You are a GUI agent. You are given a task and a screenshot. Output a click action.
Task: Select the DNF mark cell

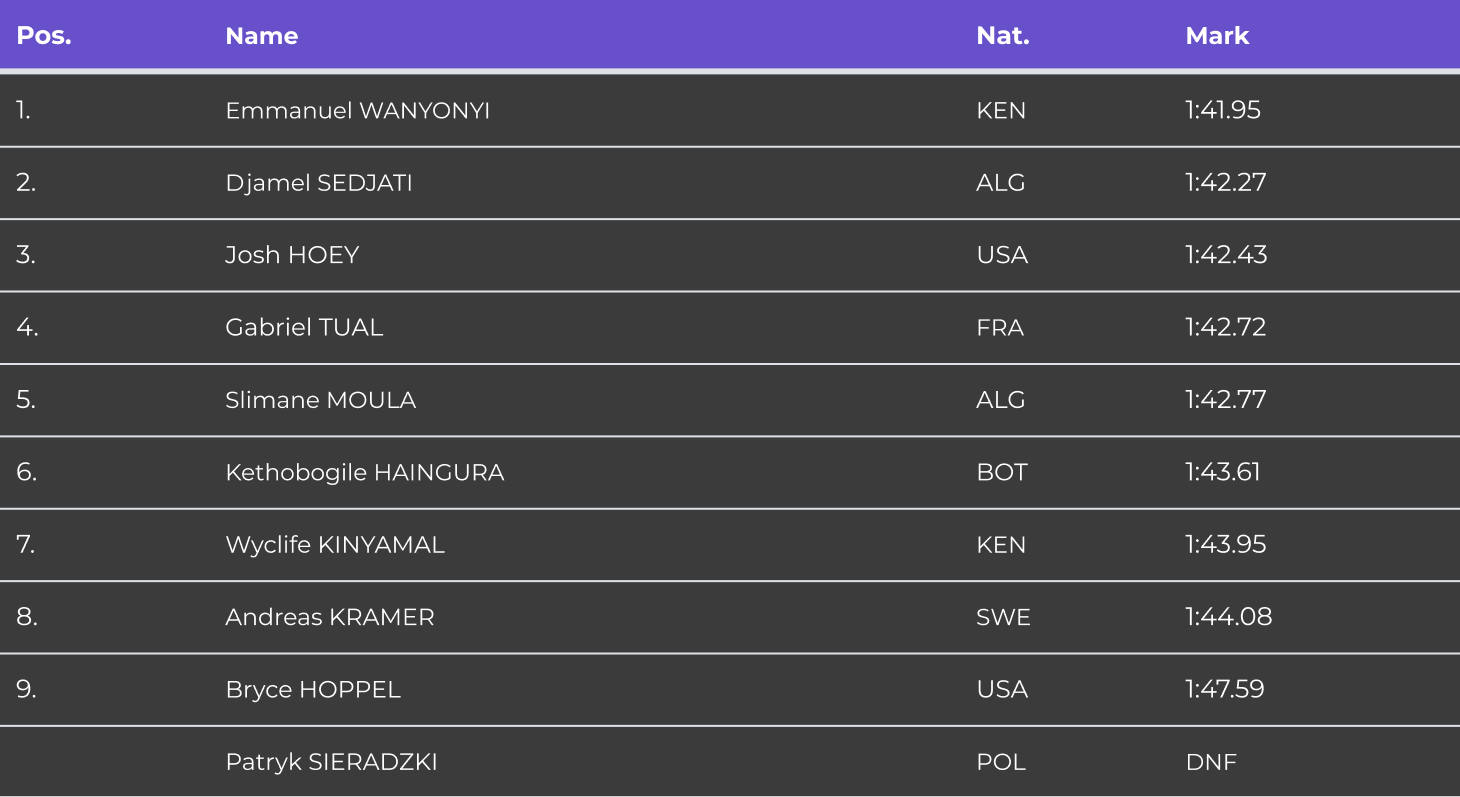[x=1211, y=762]
